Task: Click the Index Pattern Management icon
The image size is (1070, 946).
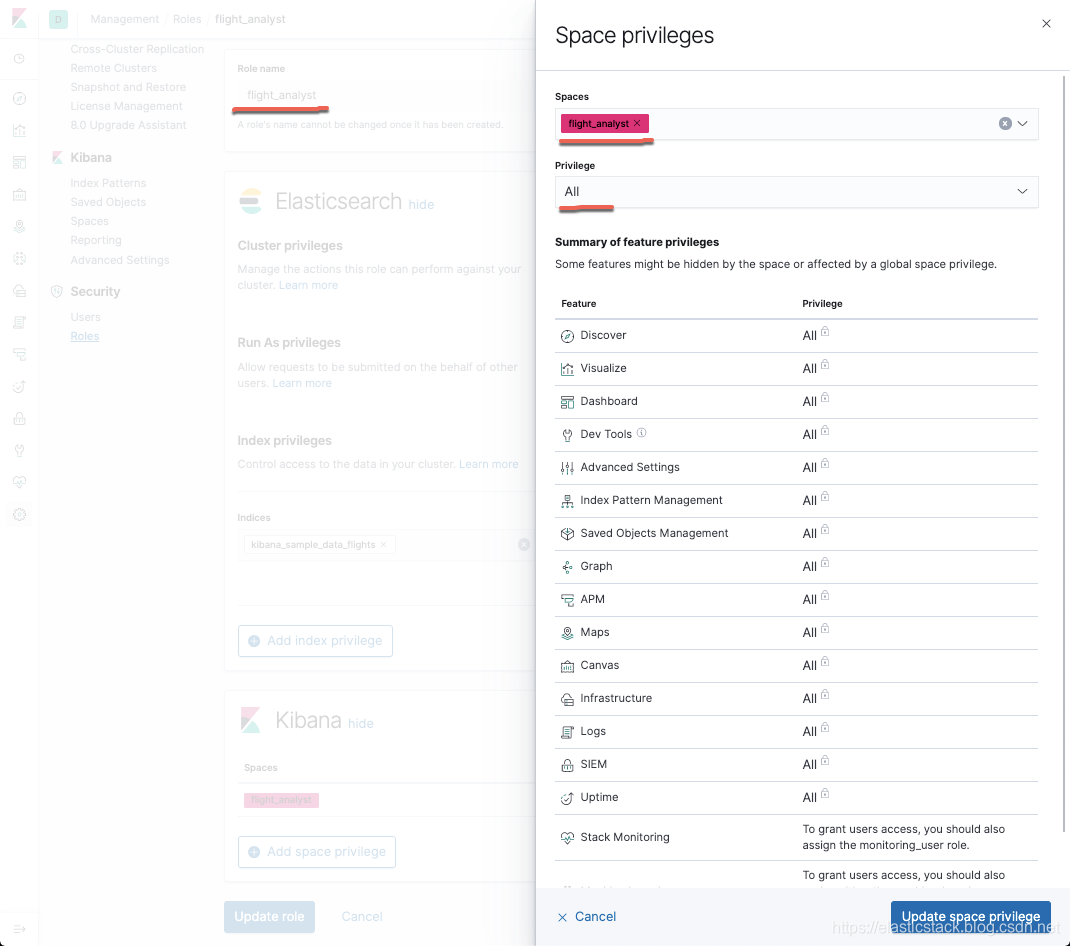Action: (567, 501)
